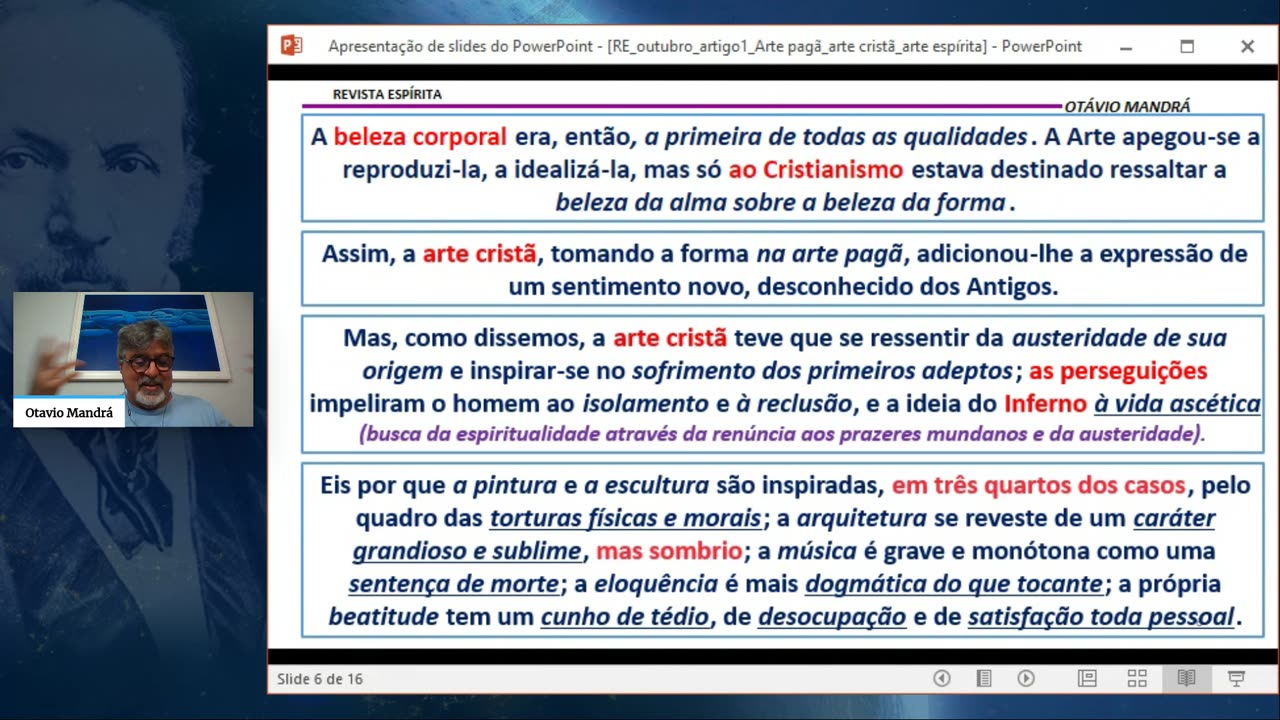
Task: Click 'Slide 6 de 16' status text
Action: point(320,679)
